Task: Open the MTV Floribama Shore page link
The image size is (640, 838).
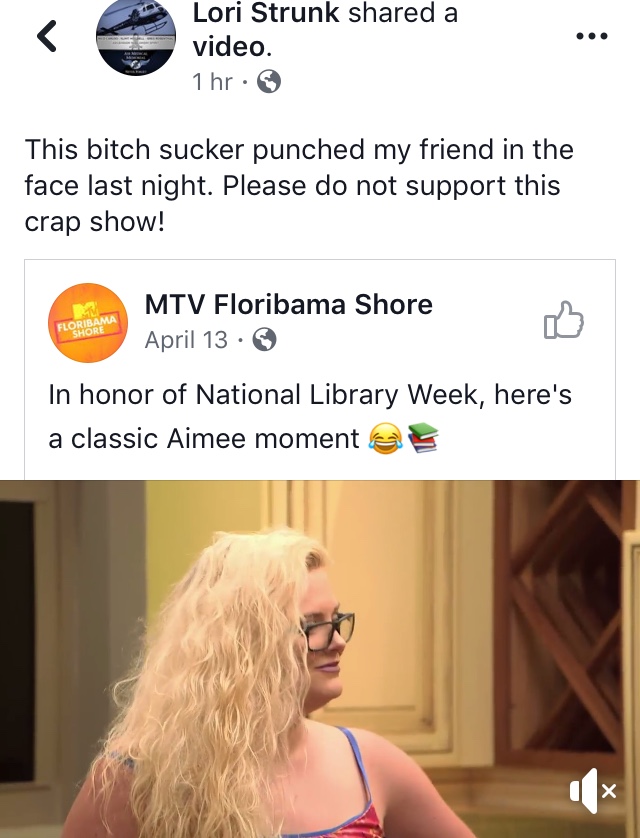Action: [288, 305]
